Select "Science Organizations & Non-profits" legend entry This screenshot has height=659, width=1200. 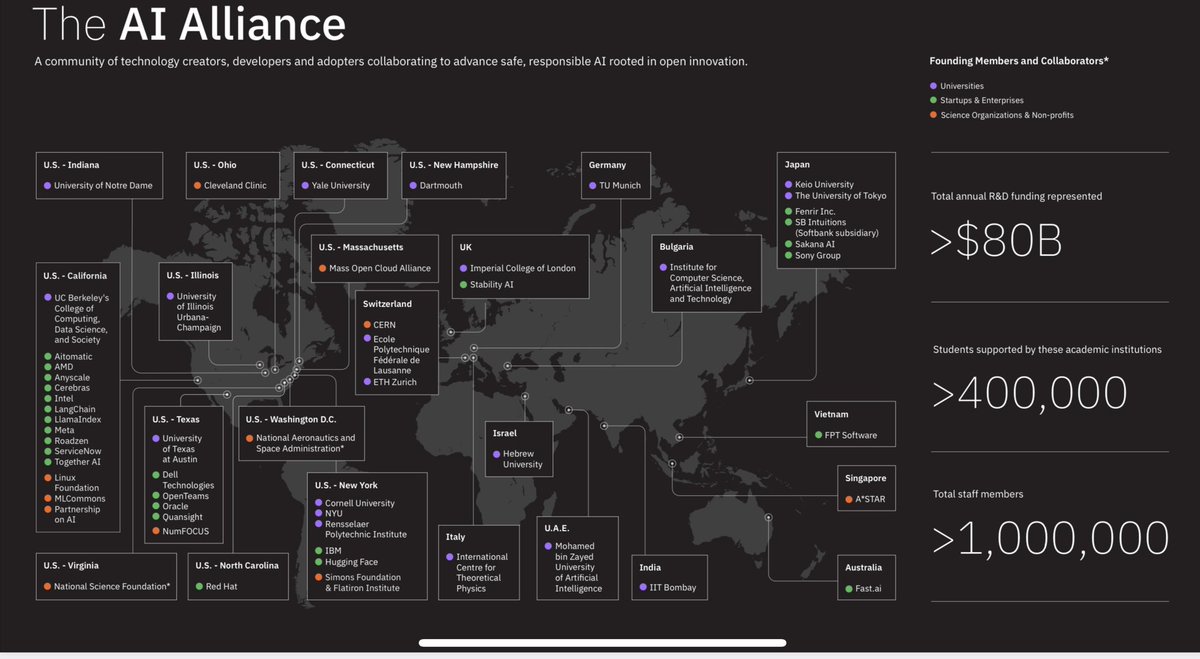click(x=1008, y=115)
